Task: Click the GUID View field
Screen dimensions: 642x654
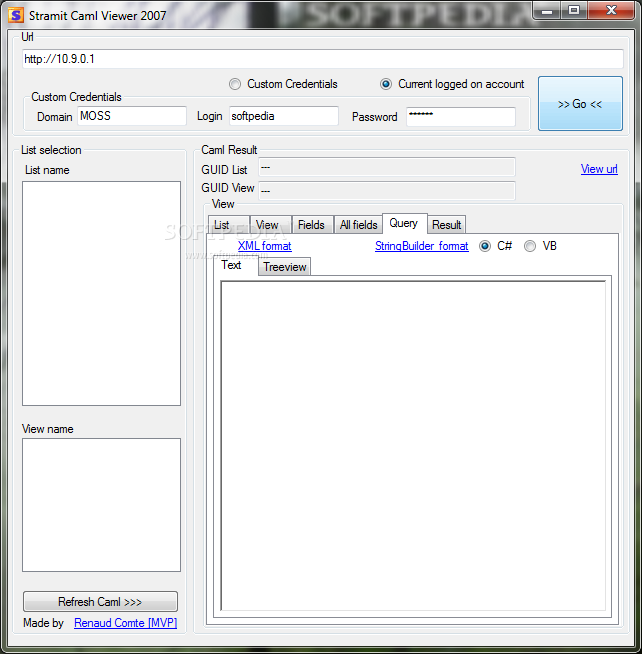Action: click(x=387, y=191)
